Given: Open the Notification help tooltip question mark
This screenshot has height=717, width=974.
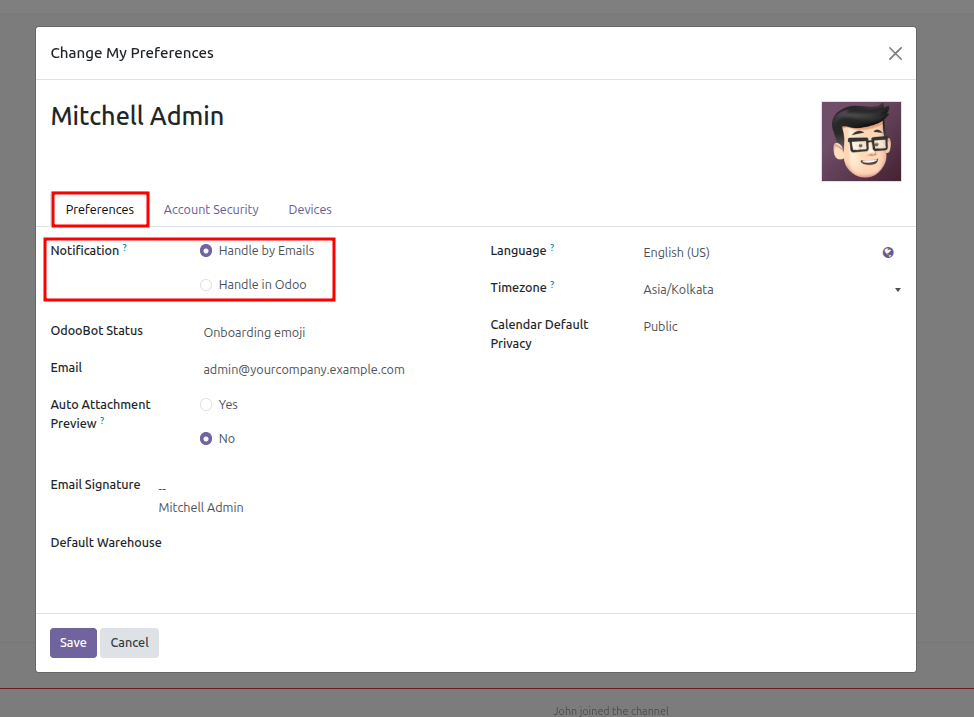Looking at the screenshot, I should (x=125, y=247).
